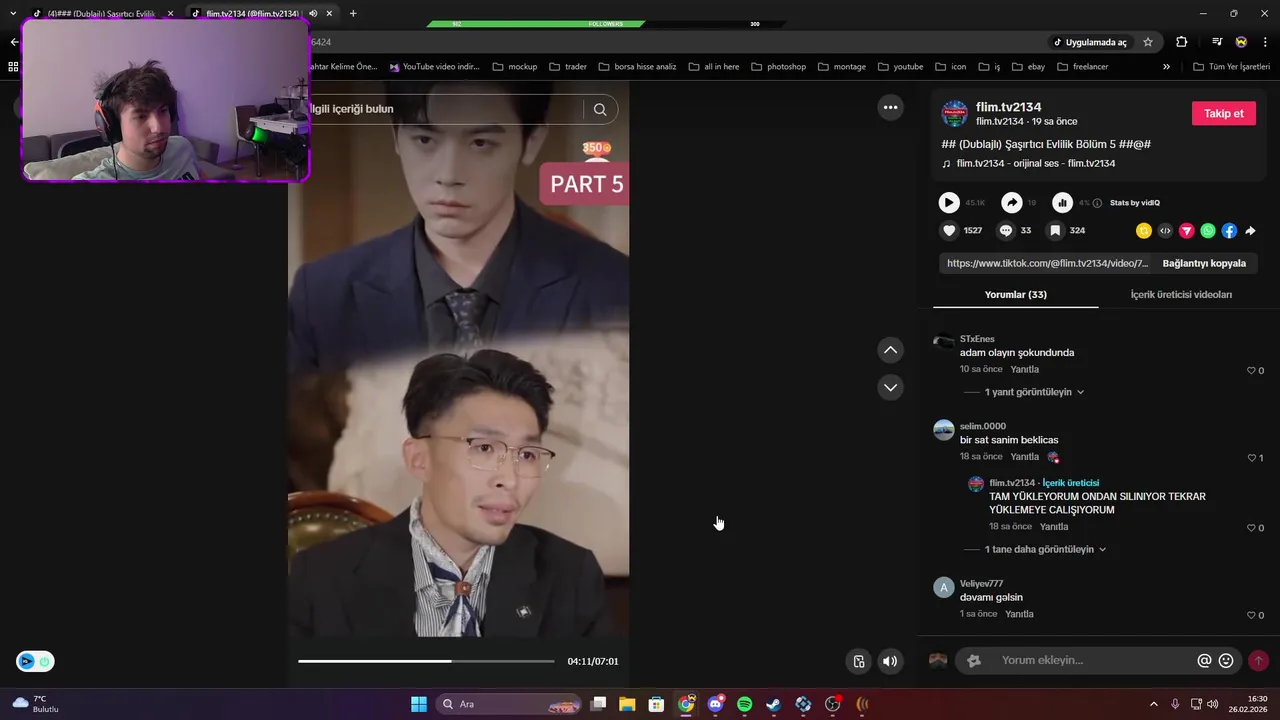Send to friends with red paper-plane icon
1280x720 pixels.
pos(1187,231)
